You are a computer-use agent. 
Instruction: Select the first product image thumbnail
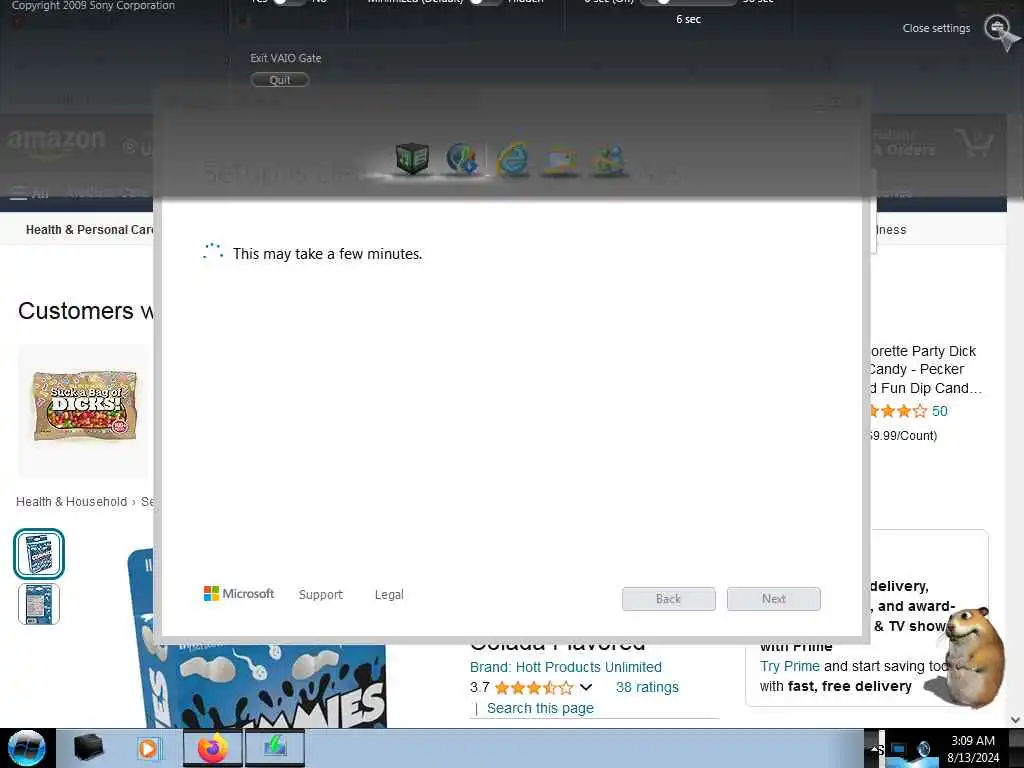[39, 554]
